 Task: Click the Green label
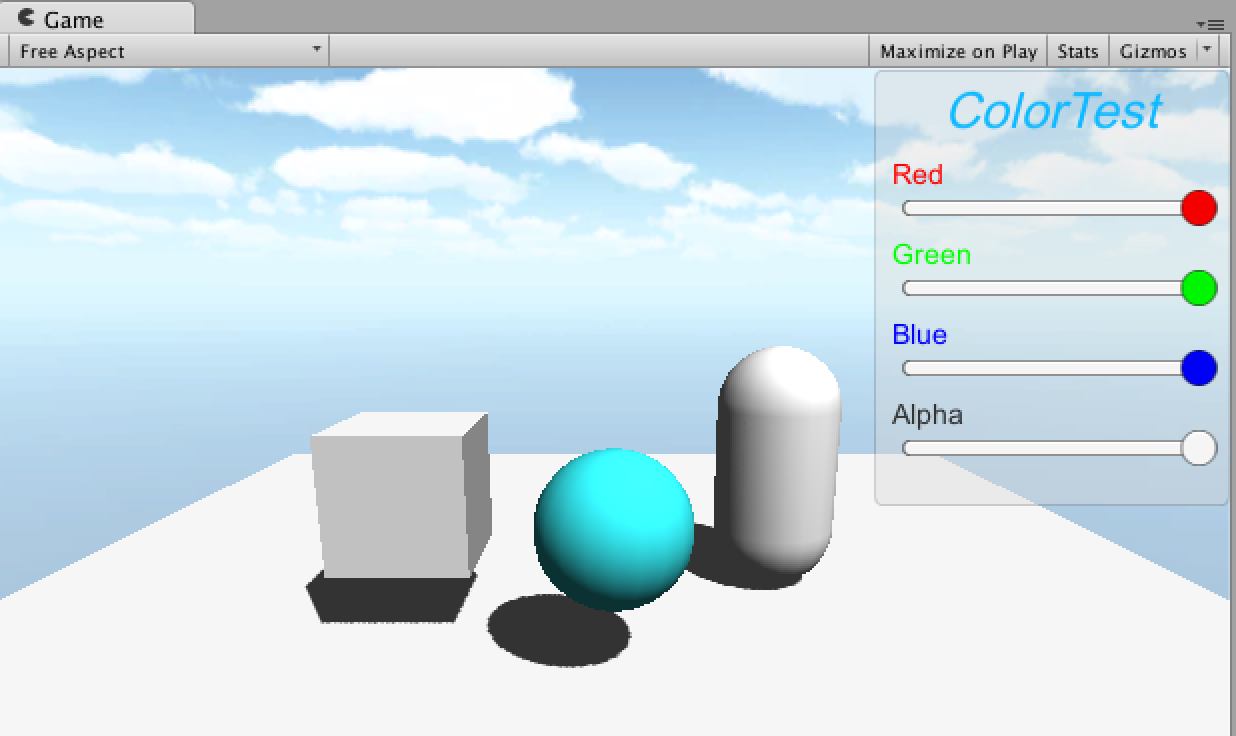point(931,254)
